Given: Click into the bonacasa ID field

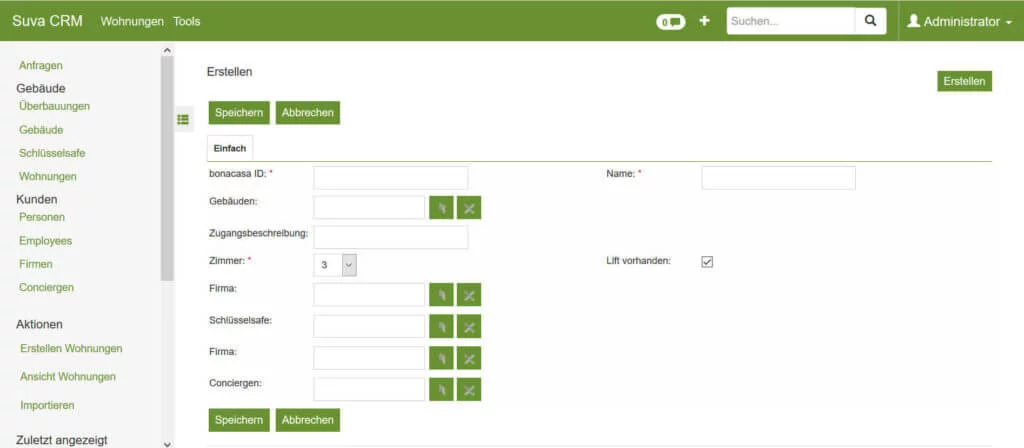Looking at the screenshot, I should 390,178.
